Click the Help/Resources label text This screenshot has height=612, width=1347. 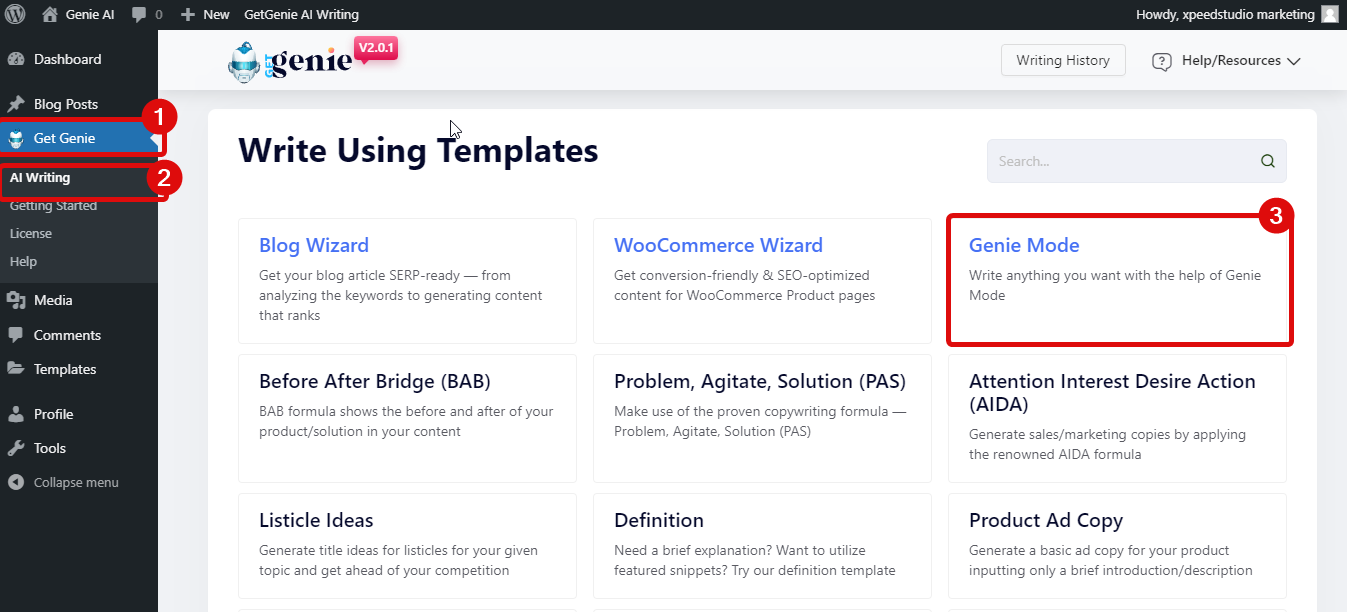[x=1231, y=60]
